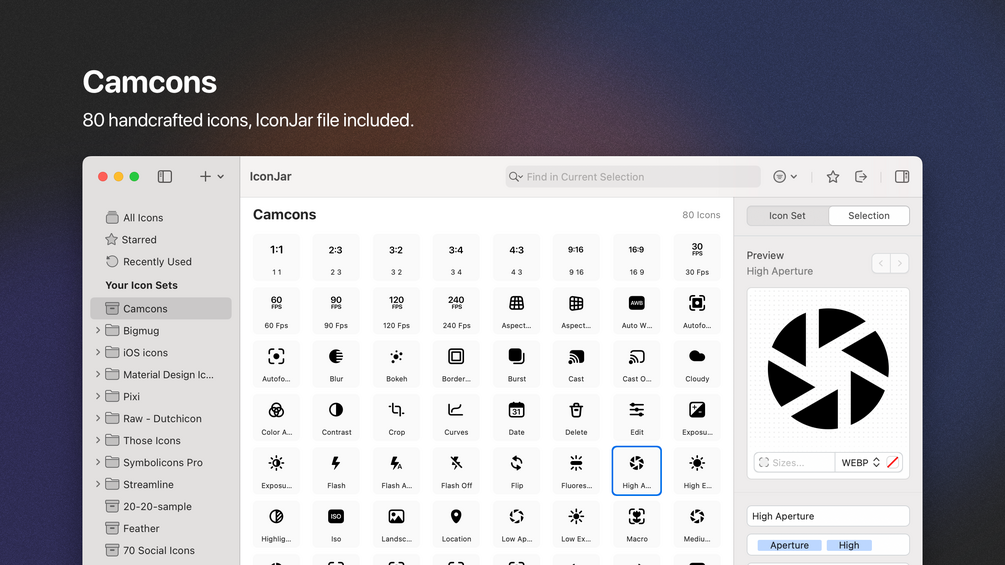Screen dimensions: 1005x565
Task: Expand the iOS icons folder
Action: [x=97, y=352]
